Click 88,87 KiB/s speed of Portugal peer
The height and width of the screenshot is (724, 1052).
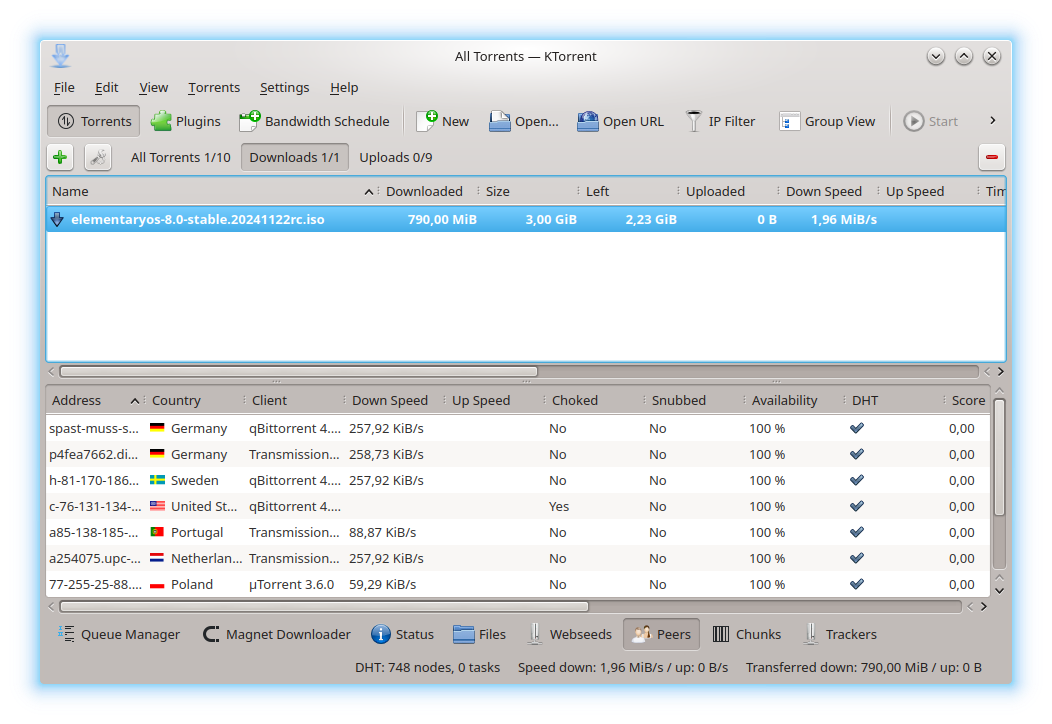[x=382, y=532]
